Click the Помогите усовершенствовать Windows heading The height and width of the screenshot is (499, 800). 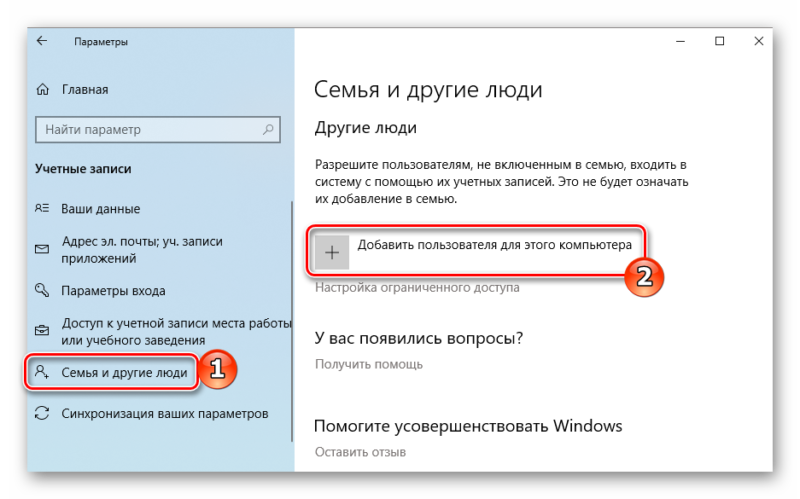coord(468,426)
